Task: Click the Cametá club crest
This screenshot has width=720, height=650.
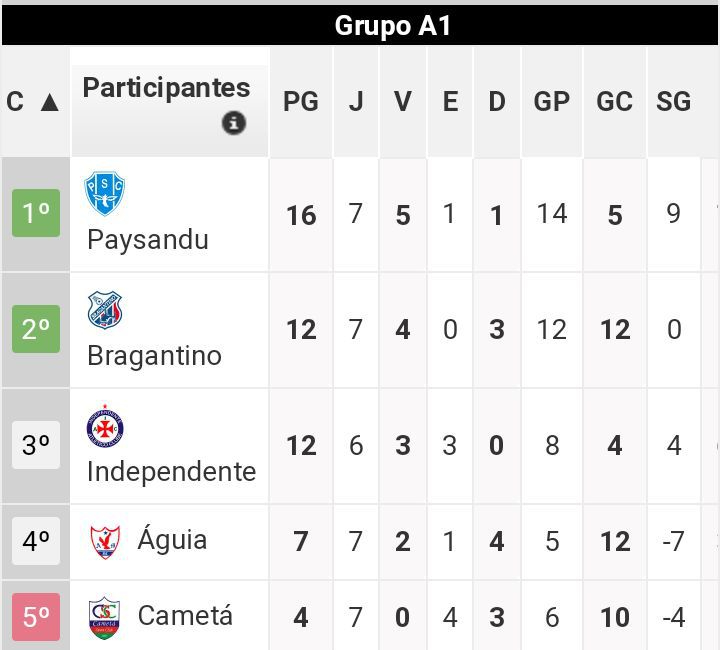Action: pyautogui.click(x=104, y=616)
